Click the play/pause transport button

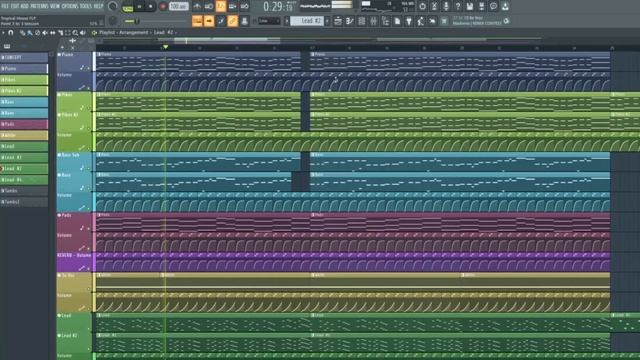pyautogui.click(x=139, y=7)
